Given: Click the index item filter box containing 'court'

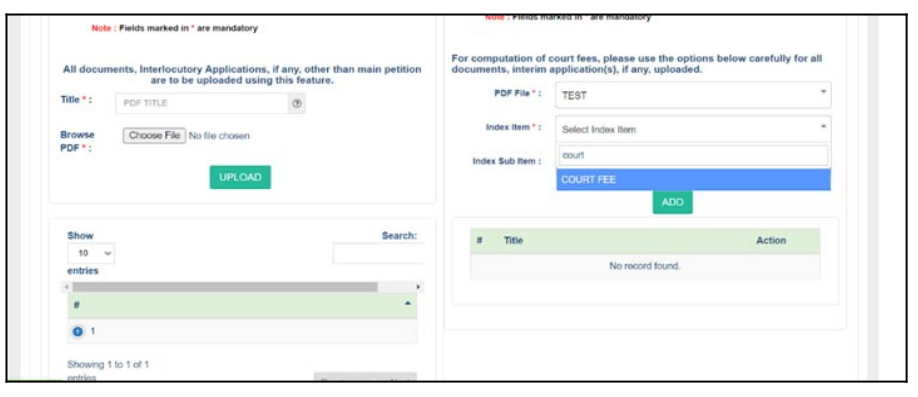Looking at the screenshot, I should pos(693,156).
